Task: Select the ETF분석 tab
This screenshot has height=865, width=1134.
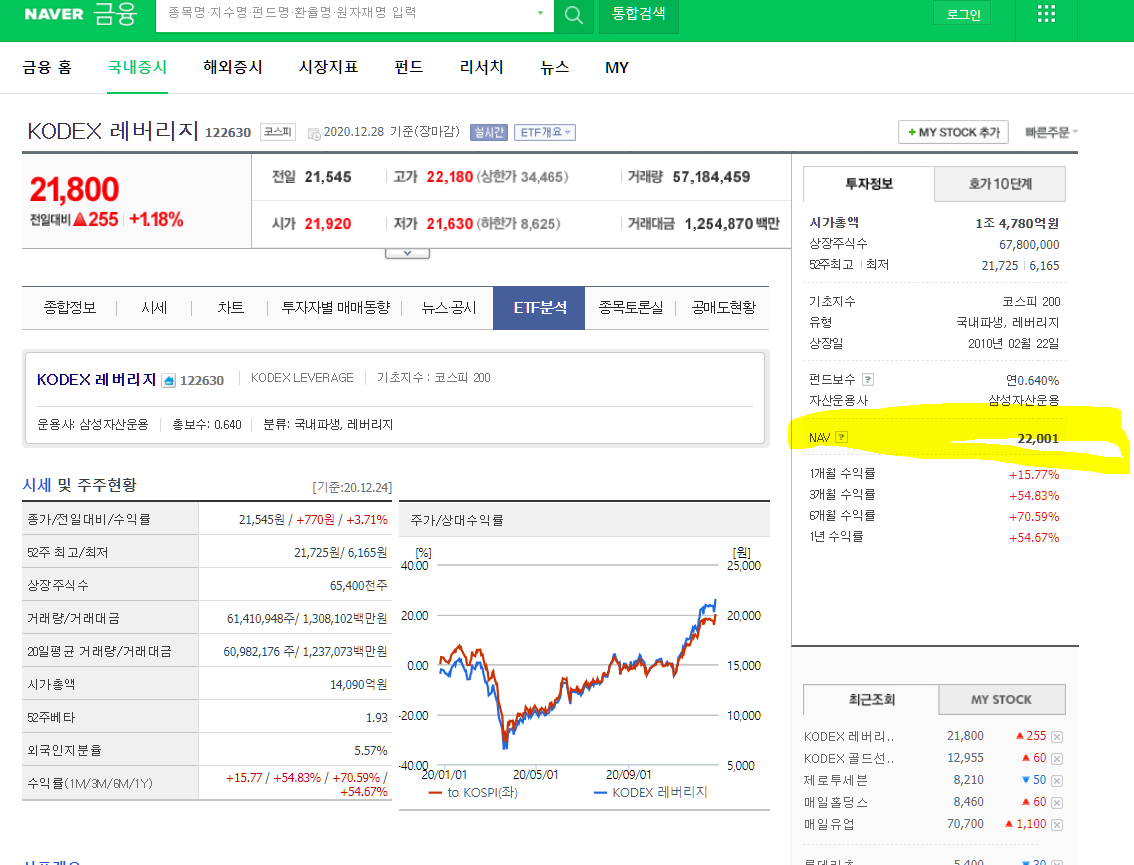Action: [x=540, y=308]
